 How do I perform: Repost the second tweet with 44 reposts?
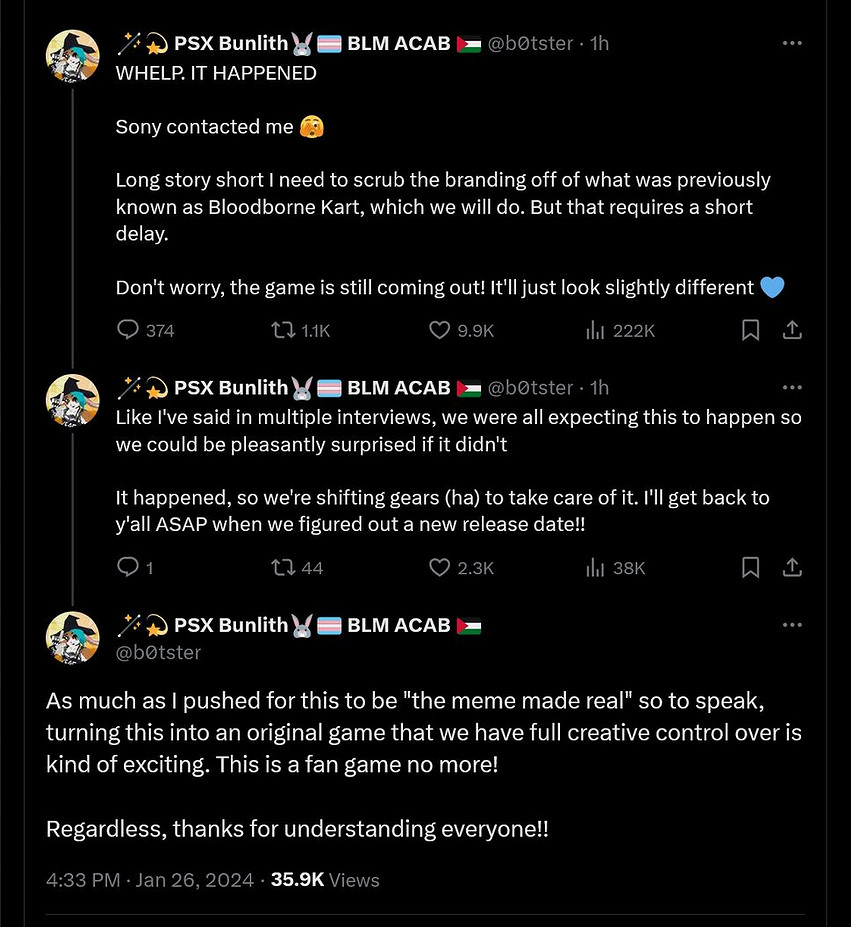(x=284, y=567)
